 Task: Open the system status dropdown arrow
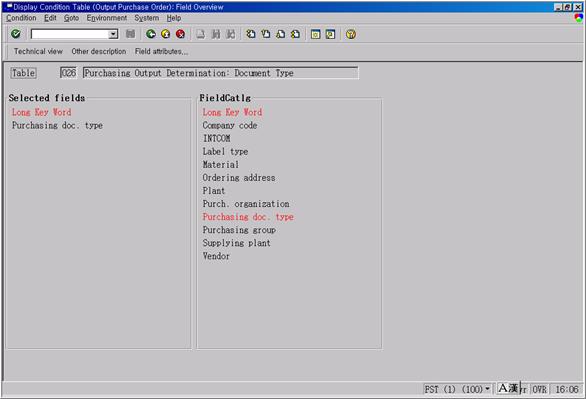click(487, 389)
